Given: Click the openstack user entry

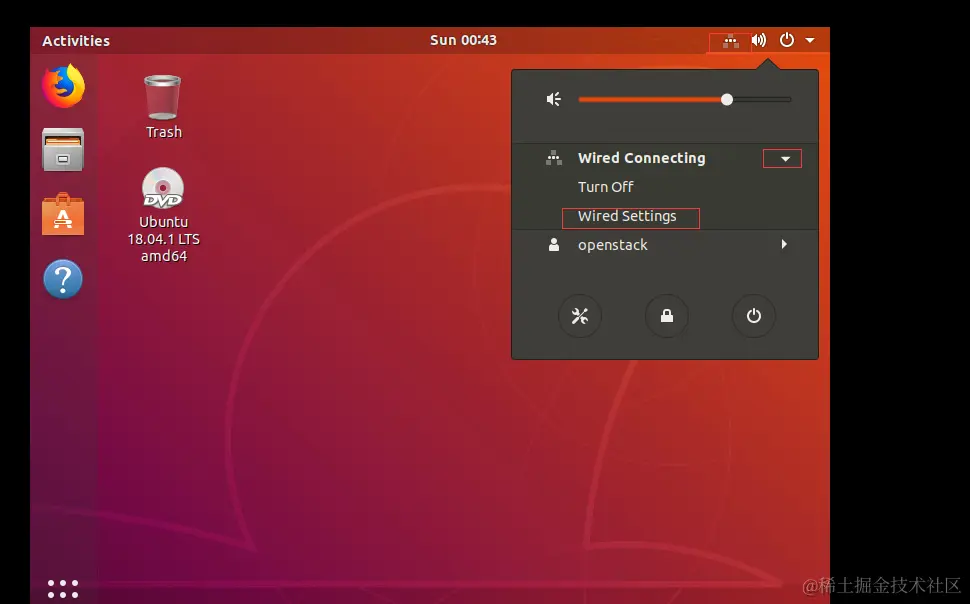Looking at the screenshot, I should click(x=665, y=245).
